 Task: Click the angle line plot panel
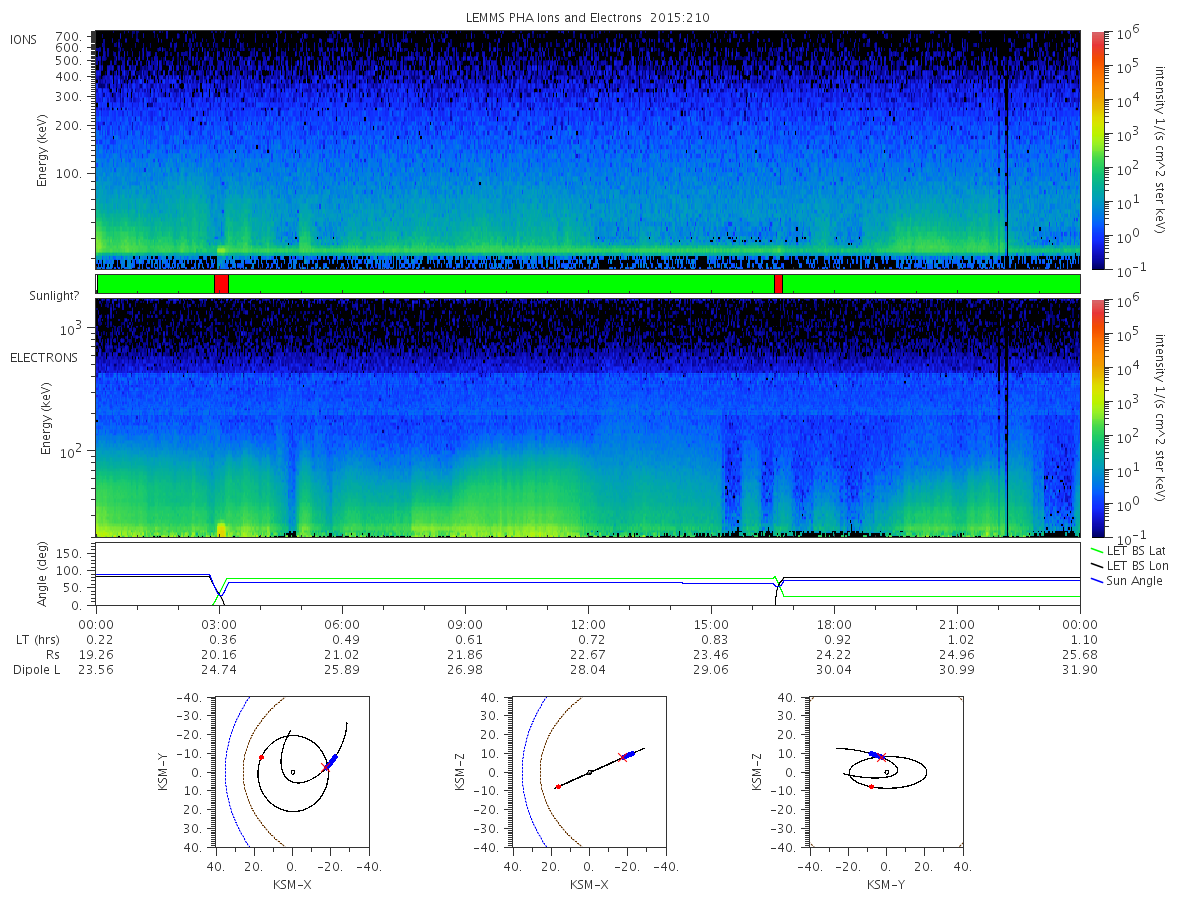(x=588, y=575)
